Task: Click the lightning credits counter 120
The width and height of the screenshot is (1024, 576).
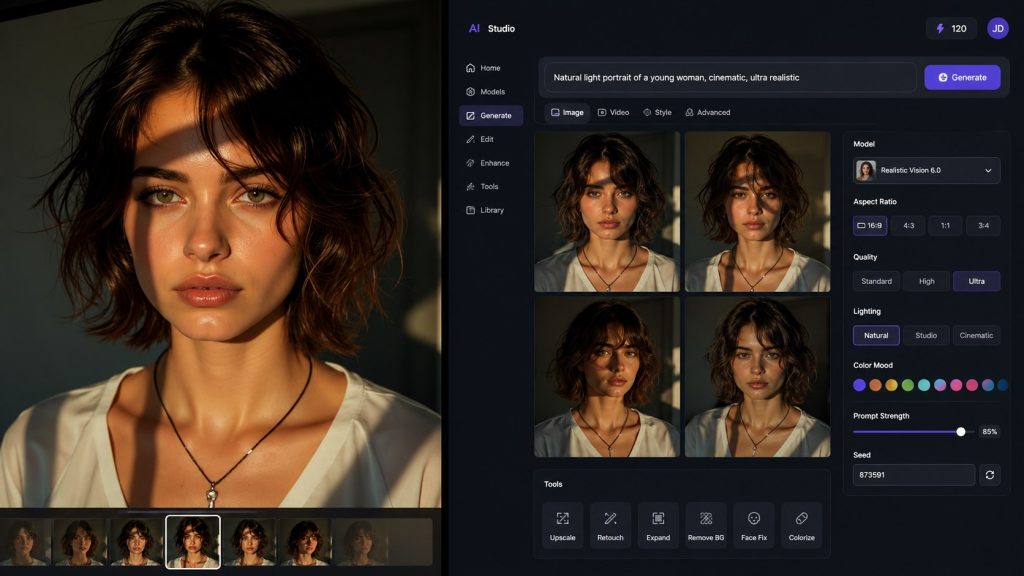Action: [951, 29]
